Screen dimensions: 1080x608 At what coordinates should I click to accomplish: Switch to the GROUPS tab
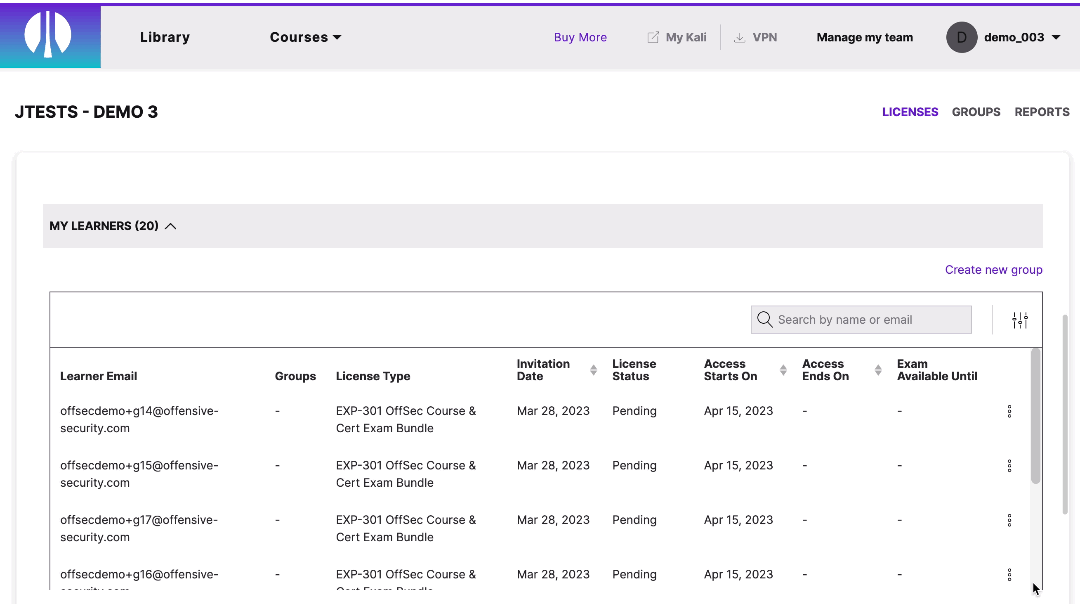click(x=976, y=112)
